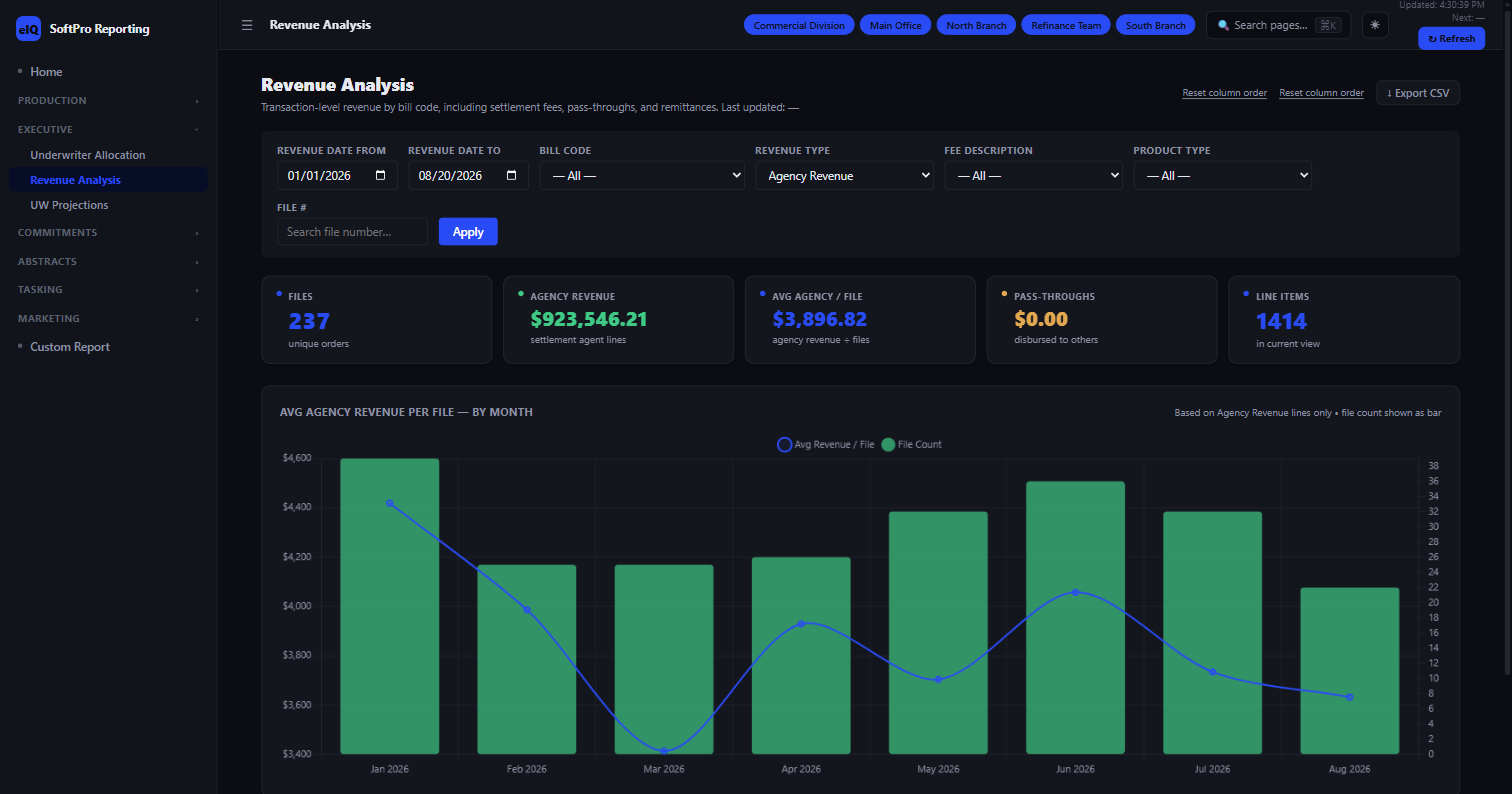Screen dimensions: 1512x794
Task: Click the Files summary card
Action: [376, 320]
